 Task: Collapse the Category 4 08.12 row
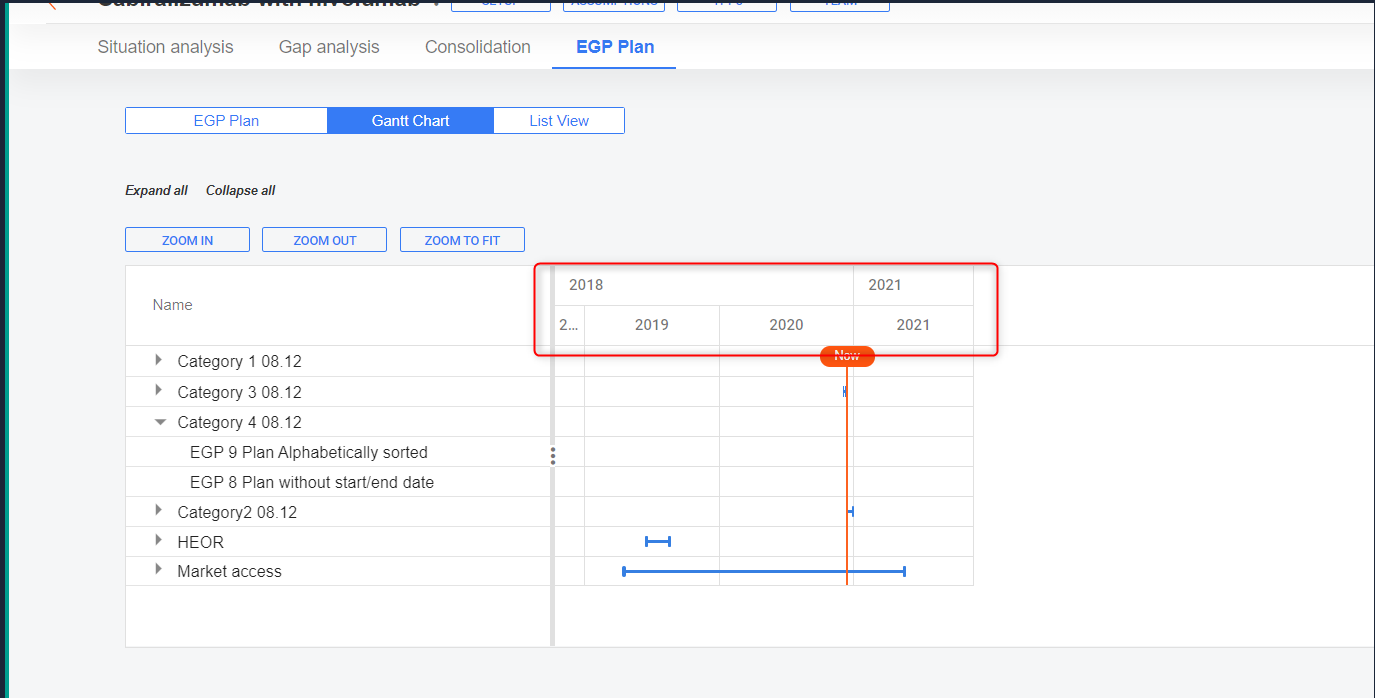click(x=160, y=422)
